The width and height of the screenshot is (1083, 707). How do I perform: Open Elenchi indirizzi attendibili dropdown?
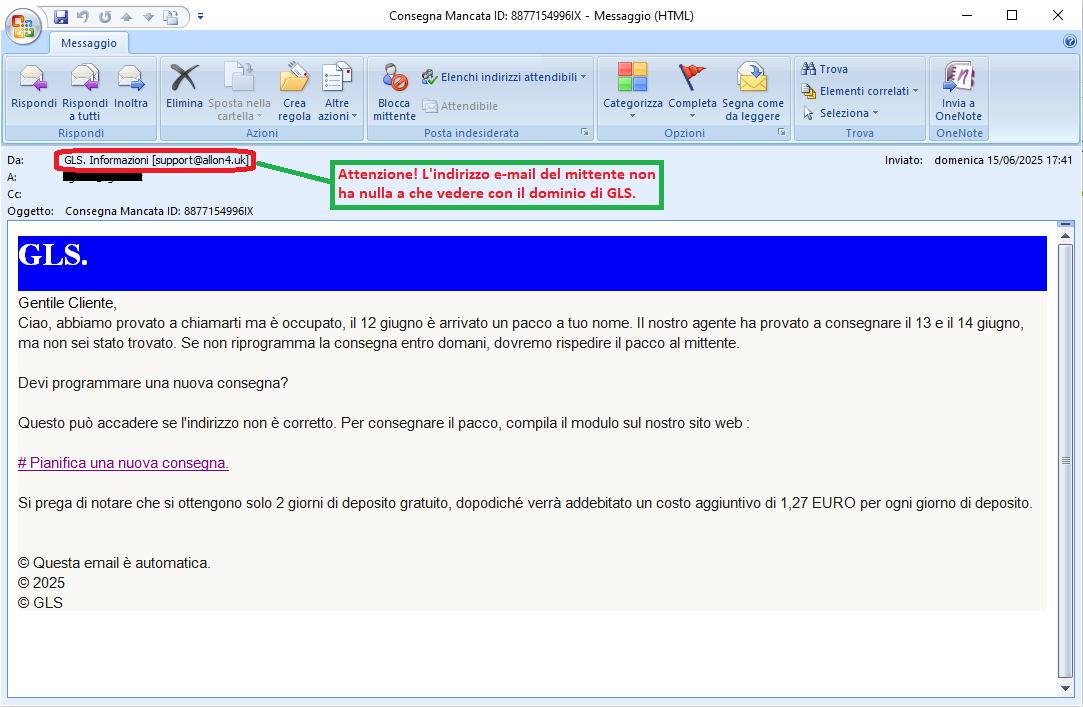click(504, 77)
